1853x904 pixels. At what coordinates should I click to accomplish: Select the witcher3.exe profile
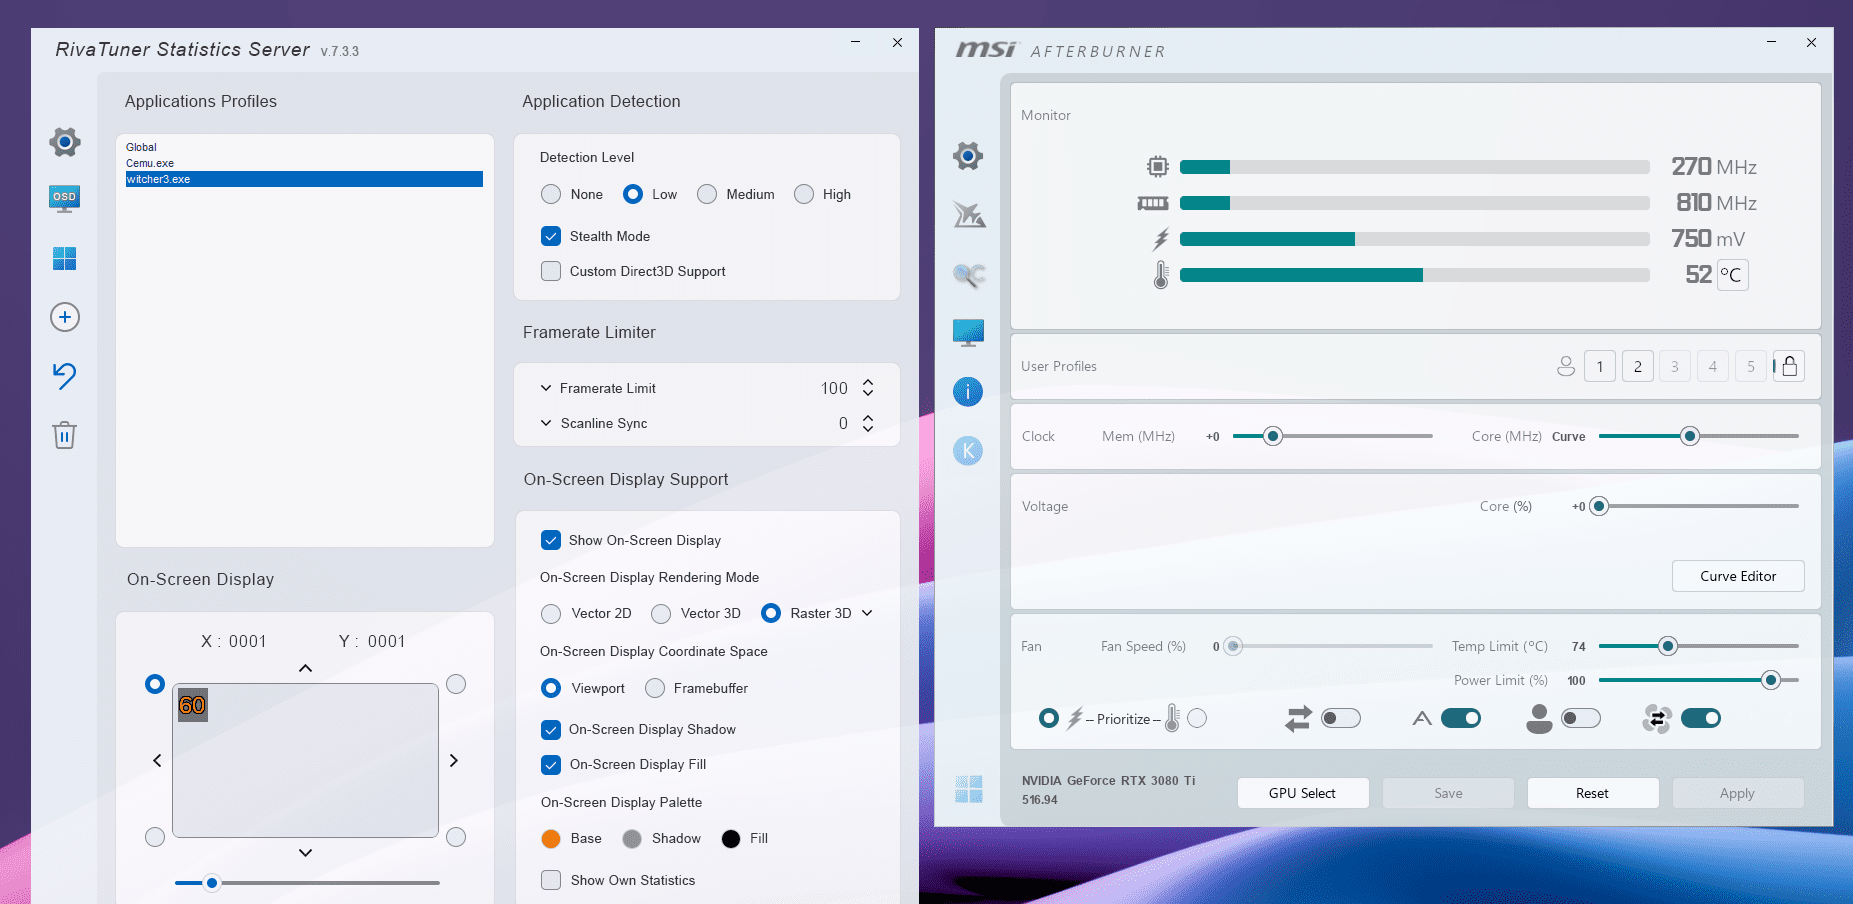pos(304,179)
